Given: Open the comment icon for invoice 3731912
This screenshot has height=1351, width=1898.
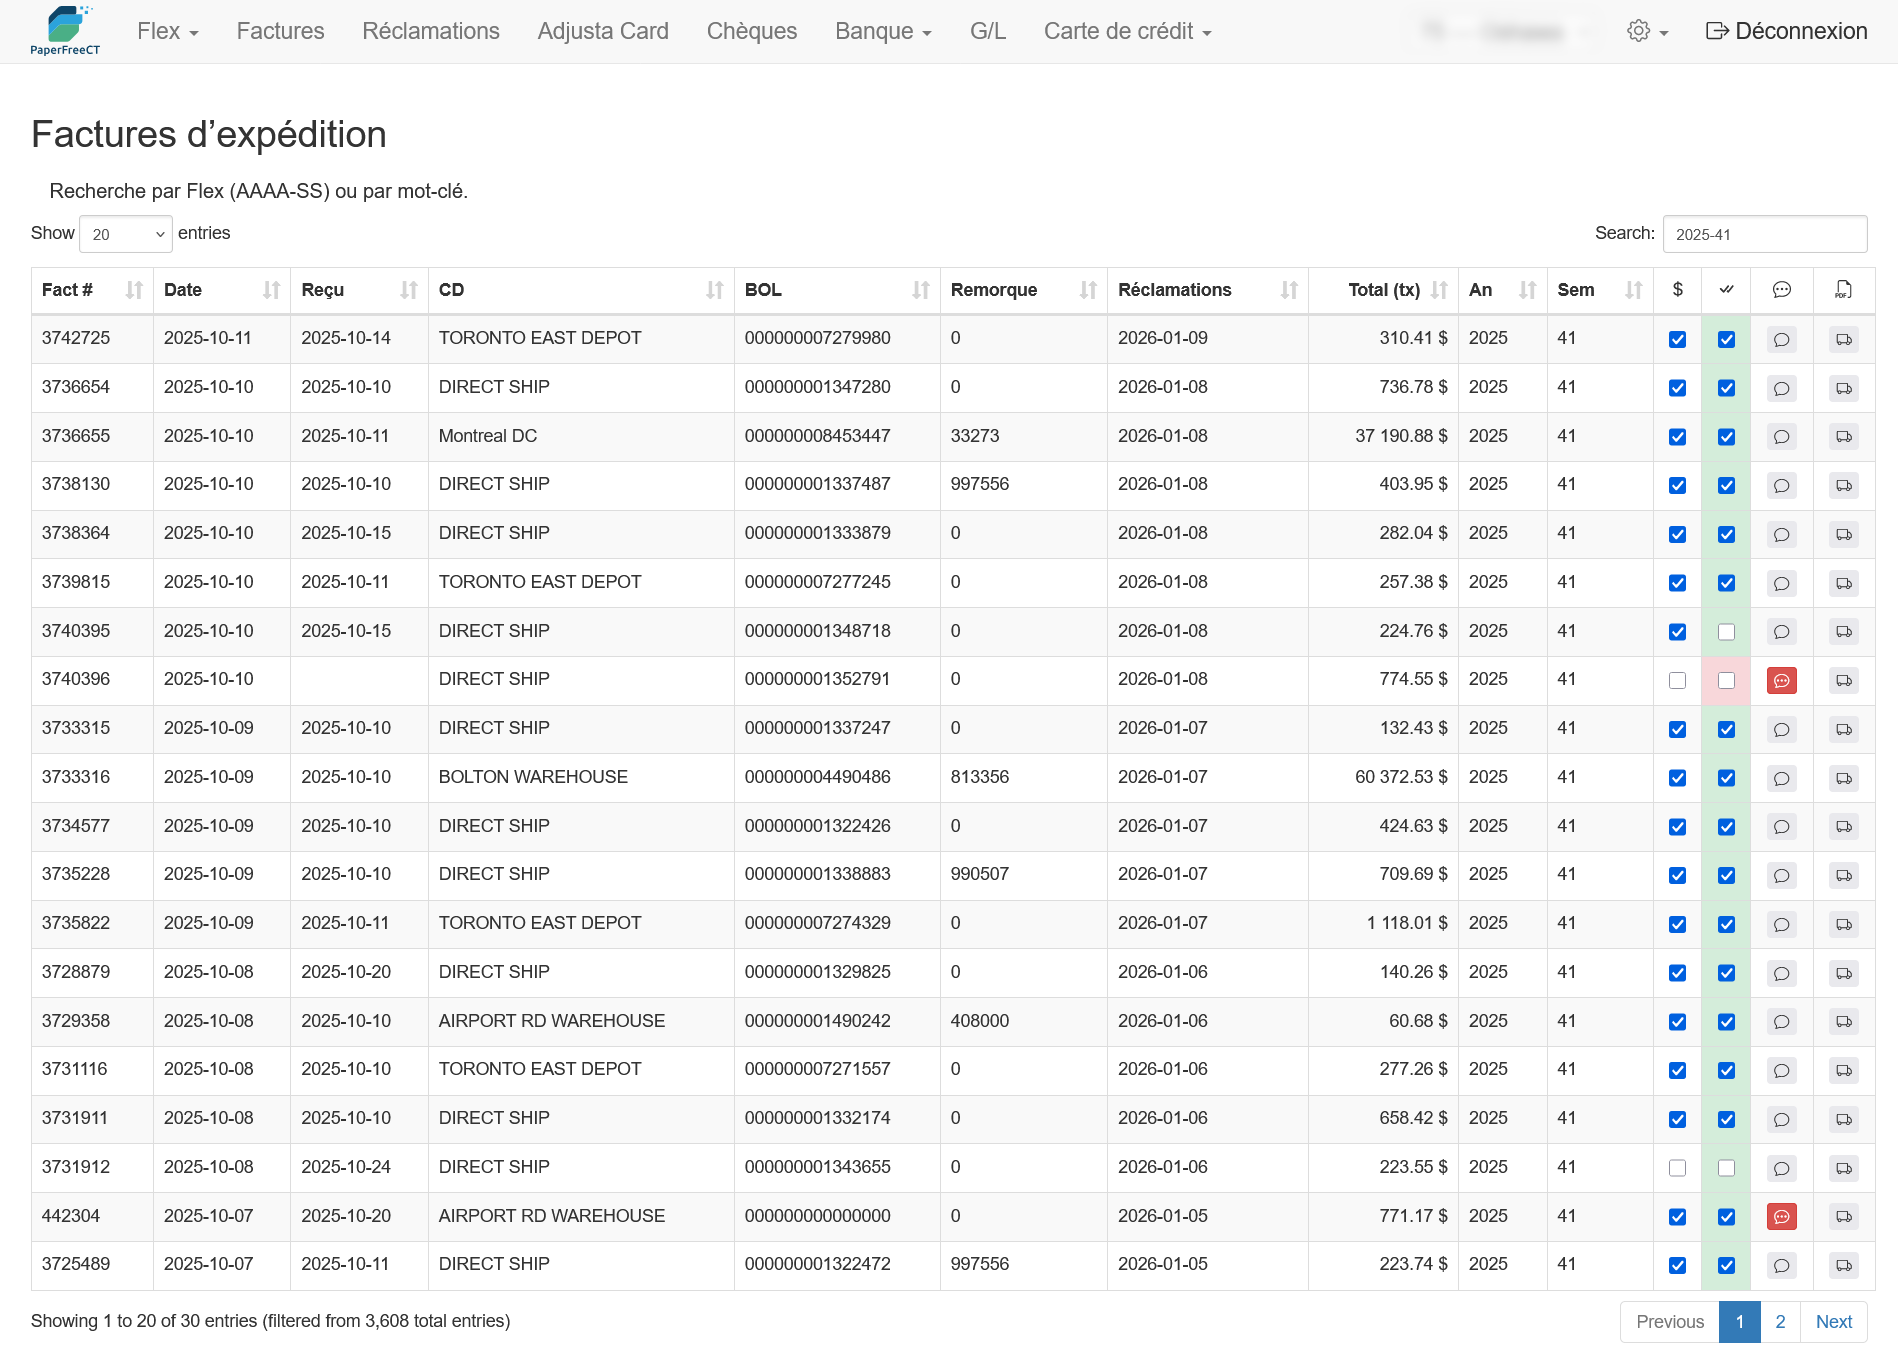Looking at the screenshot, I should point(1781,1168).
